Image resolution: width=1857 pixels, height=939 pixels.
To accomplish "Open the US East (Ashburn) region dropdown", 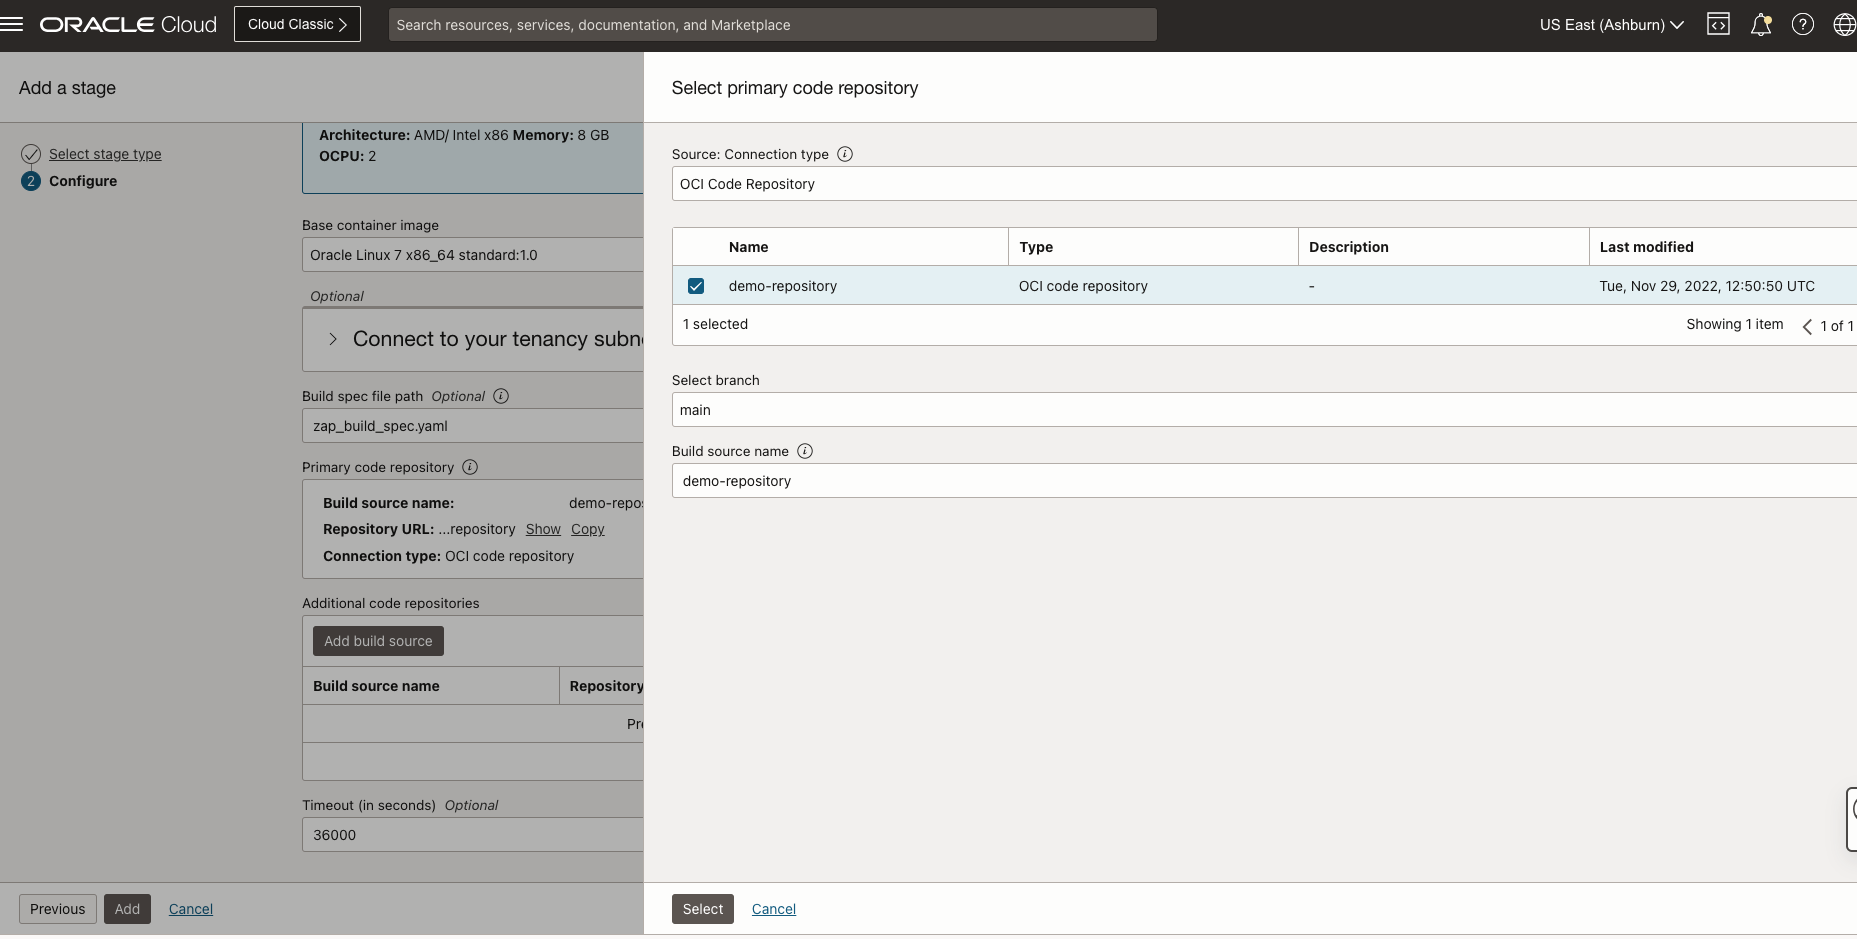I will (1611, 25).
